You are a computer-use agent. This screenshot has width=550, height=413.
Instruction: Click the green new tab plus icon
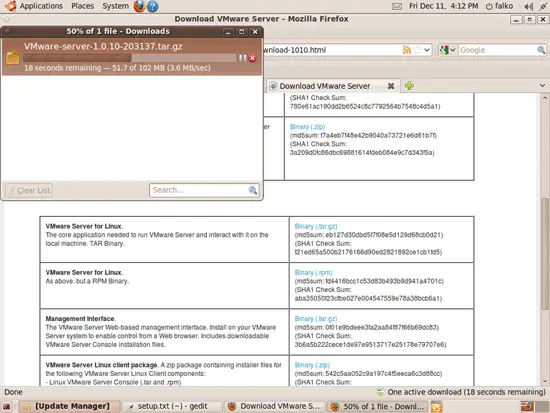pos(409,86)
